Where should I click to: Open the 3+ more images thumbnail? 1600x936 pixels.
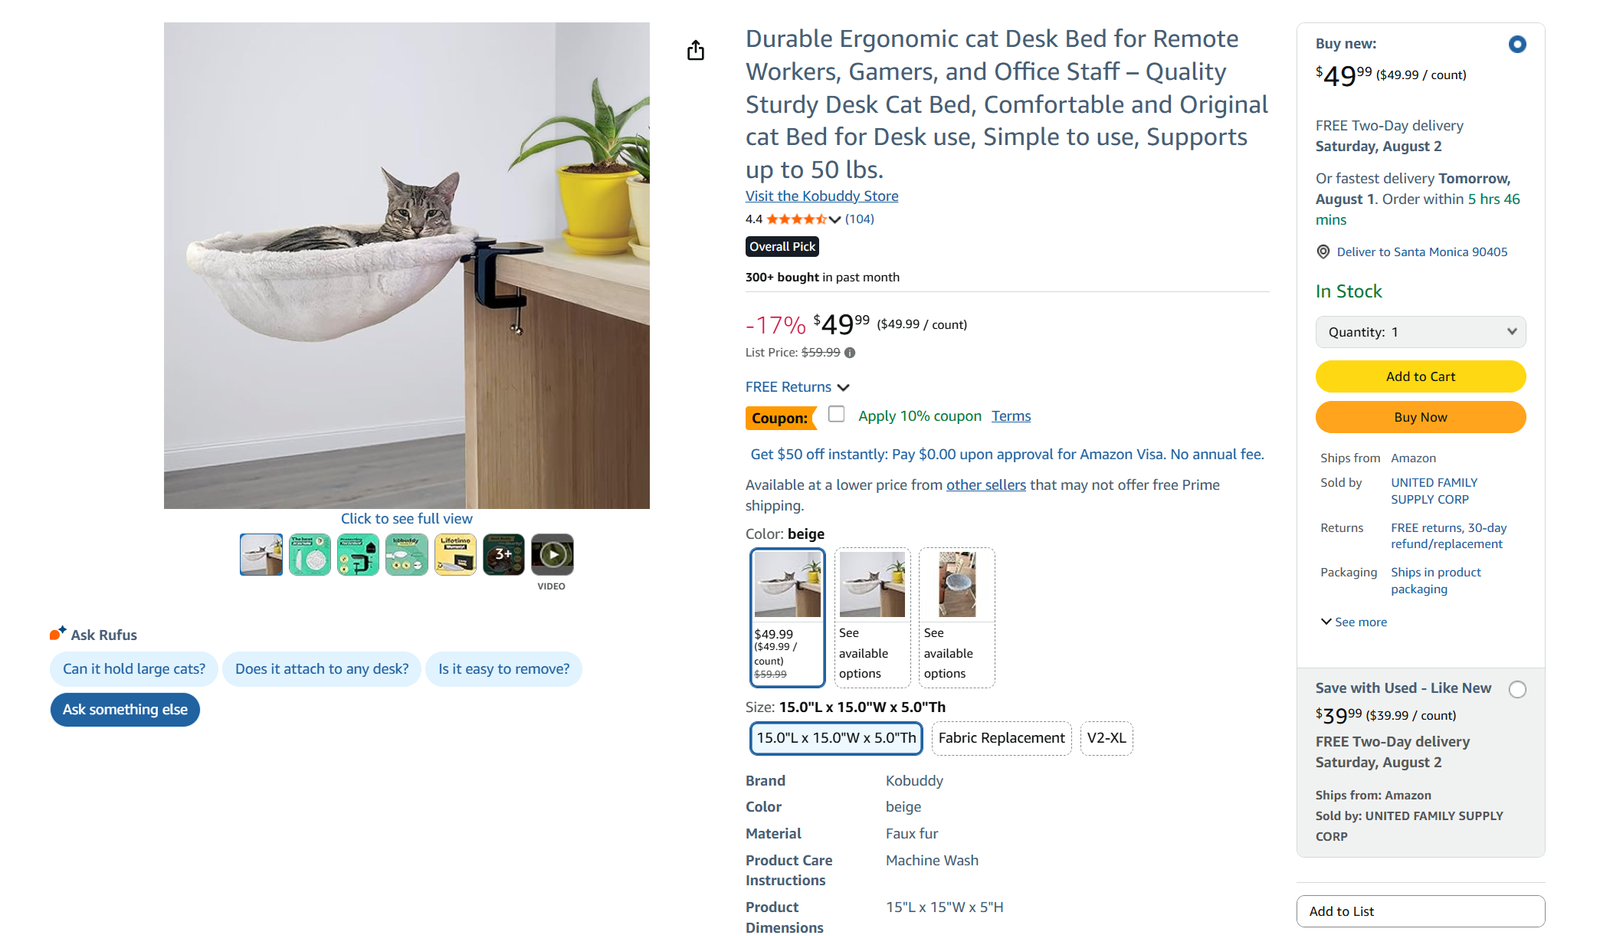point(503,555)
